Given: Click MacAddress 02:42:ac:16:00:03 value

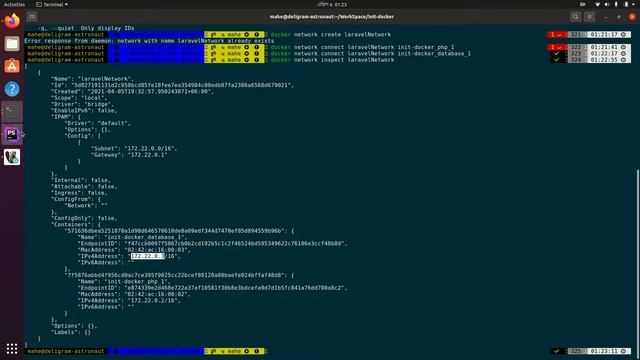Looking at the screenshot, I should coord(156,250).
